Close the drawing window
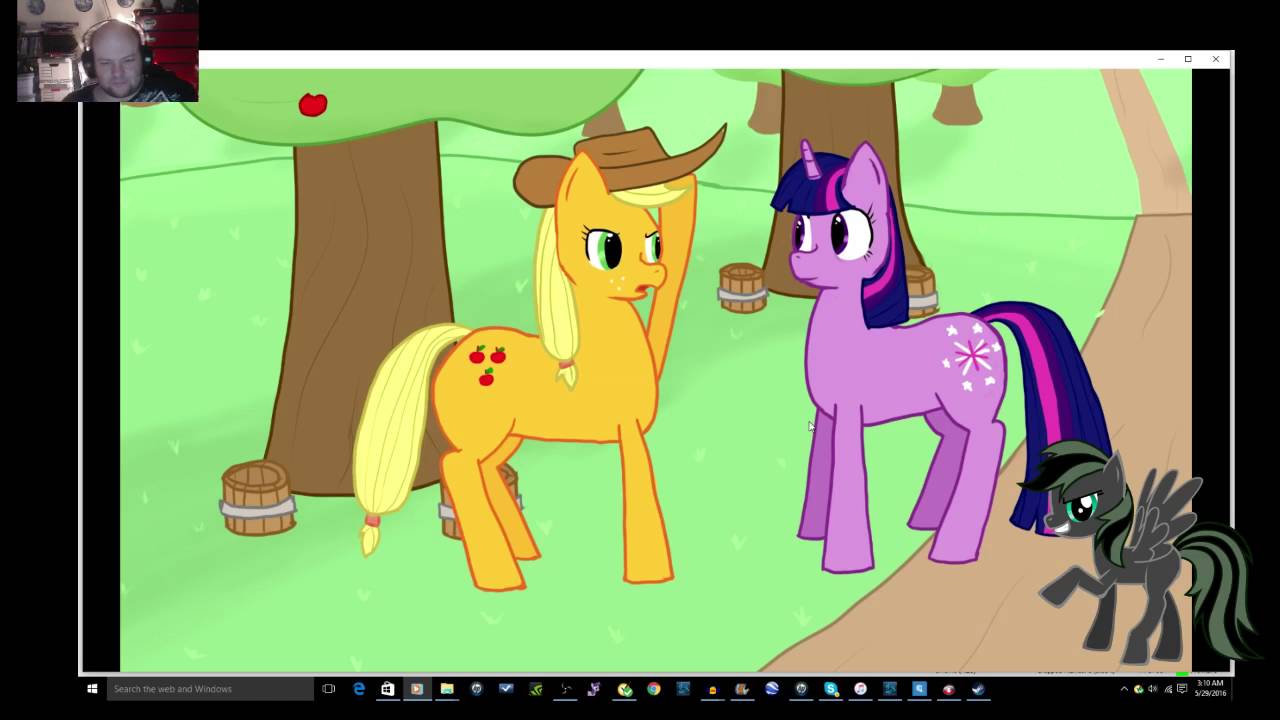The image size is (1280, 720). 1216,59
